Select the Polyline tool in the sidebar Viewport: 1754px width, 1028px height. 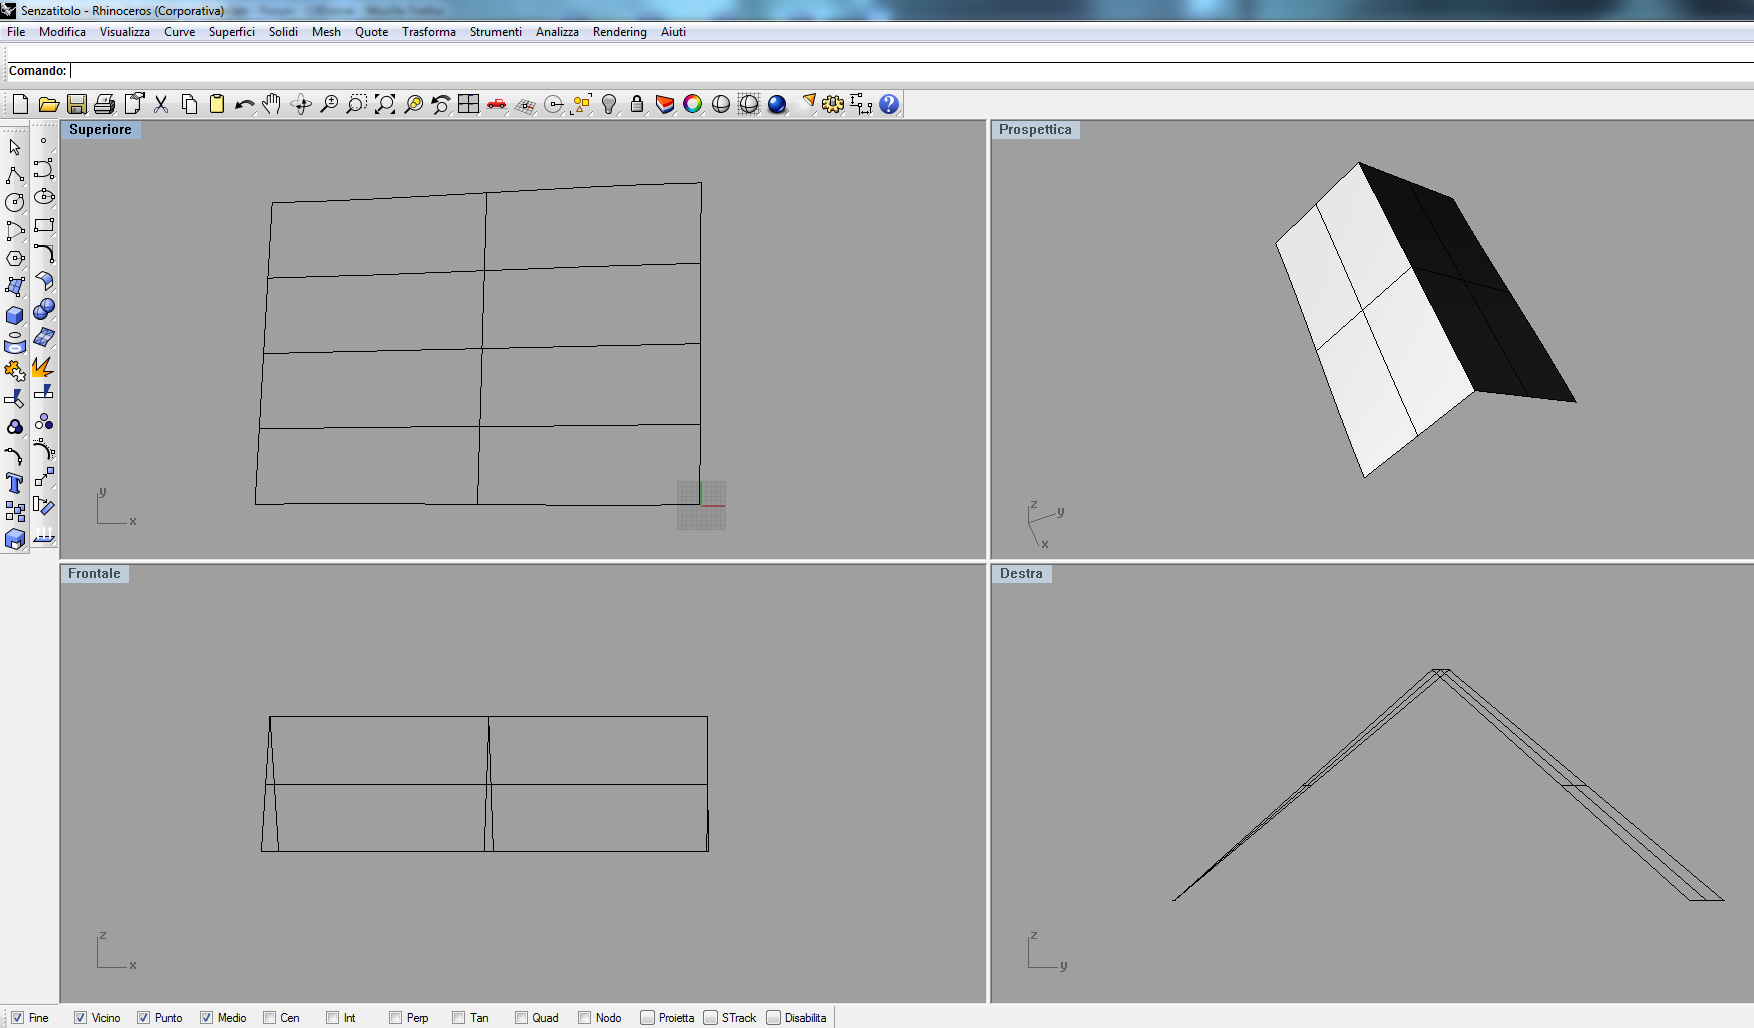(15, 175)
